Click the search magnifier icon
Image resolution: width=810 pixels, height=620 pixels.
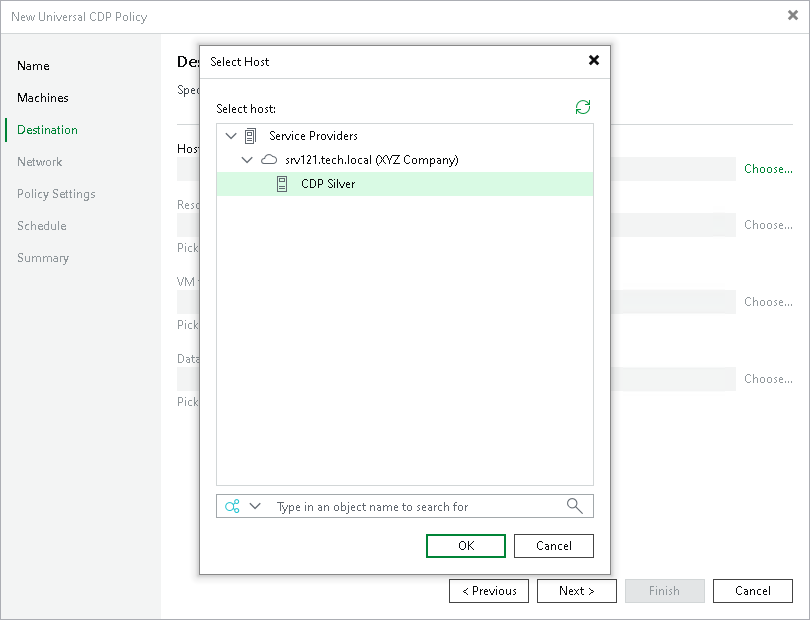tap(574, 505)
